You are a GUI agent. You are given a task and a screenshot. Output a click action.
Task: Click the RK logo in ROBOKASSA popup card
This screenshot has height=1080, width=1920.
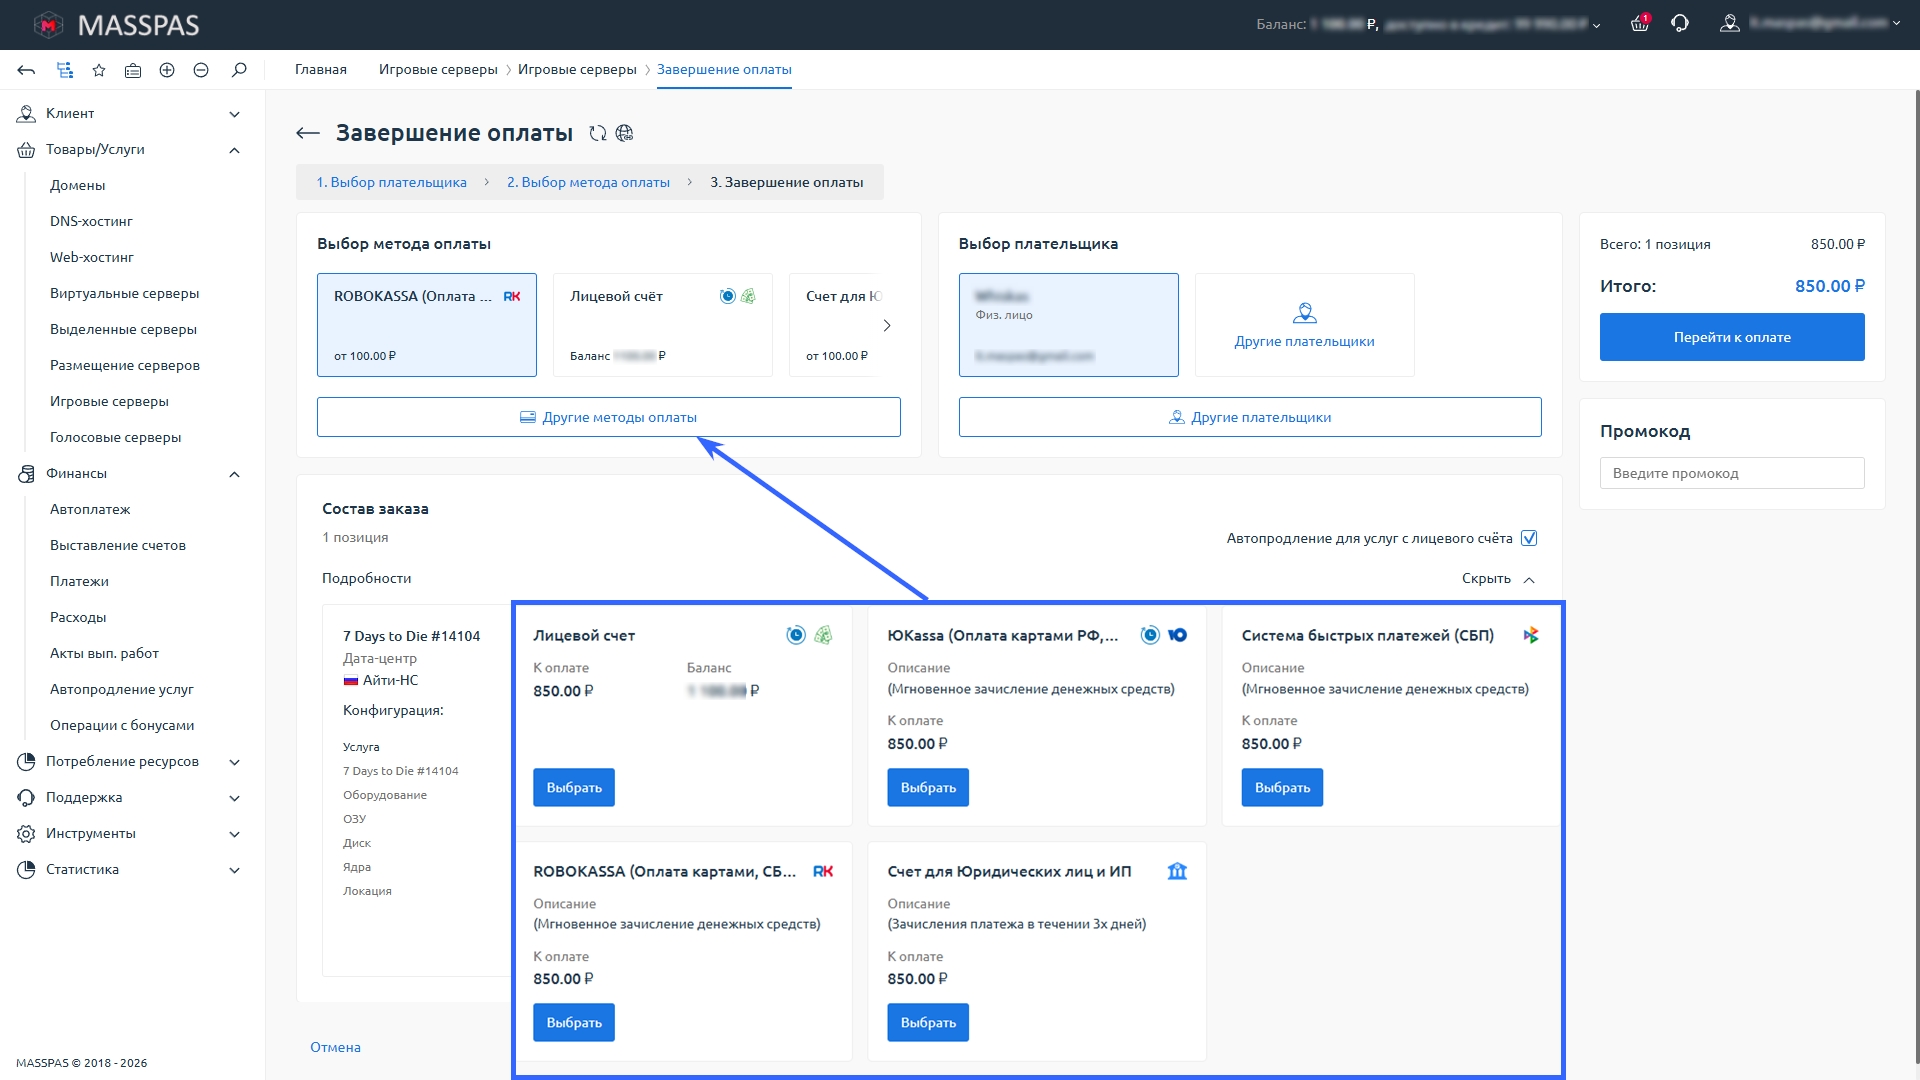tap(823, 871)
